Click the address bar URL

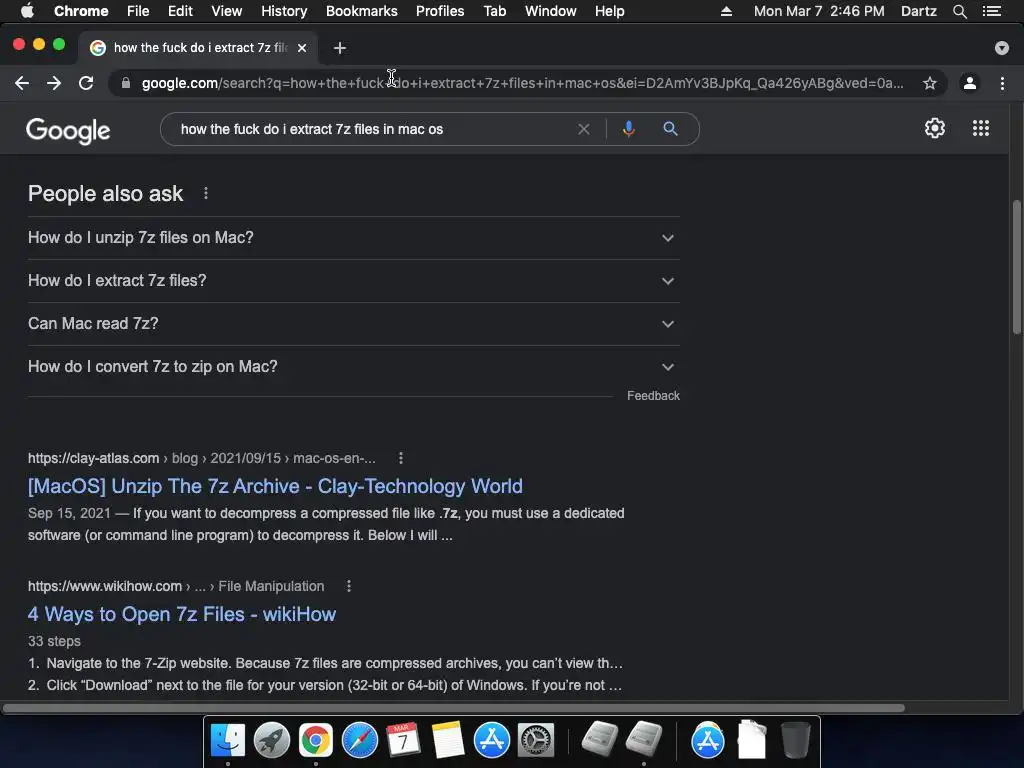tap(522, 83)
